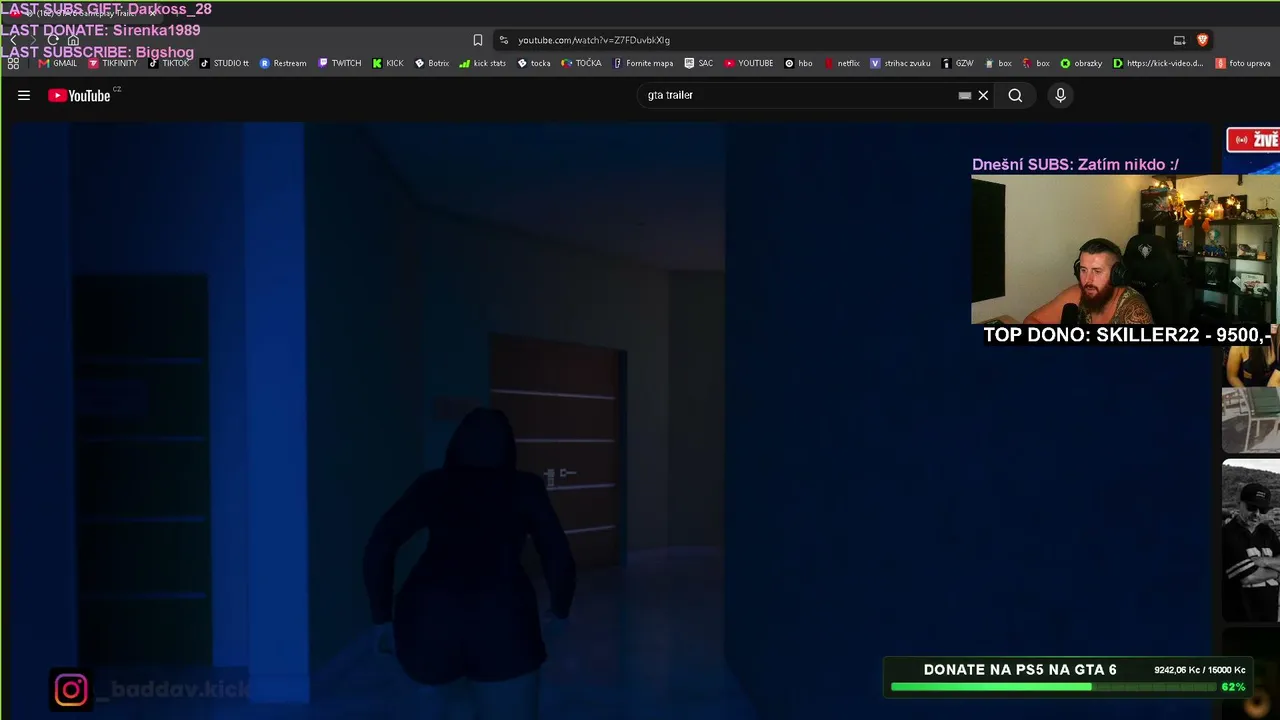Viewport: 1280px width, 720px height.
Task: Bookmark this page from the address bar
Action: click(x=478, y=40)
